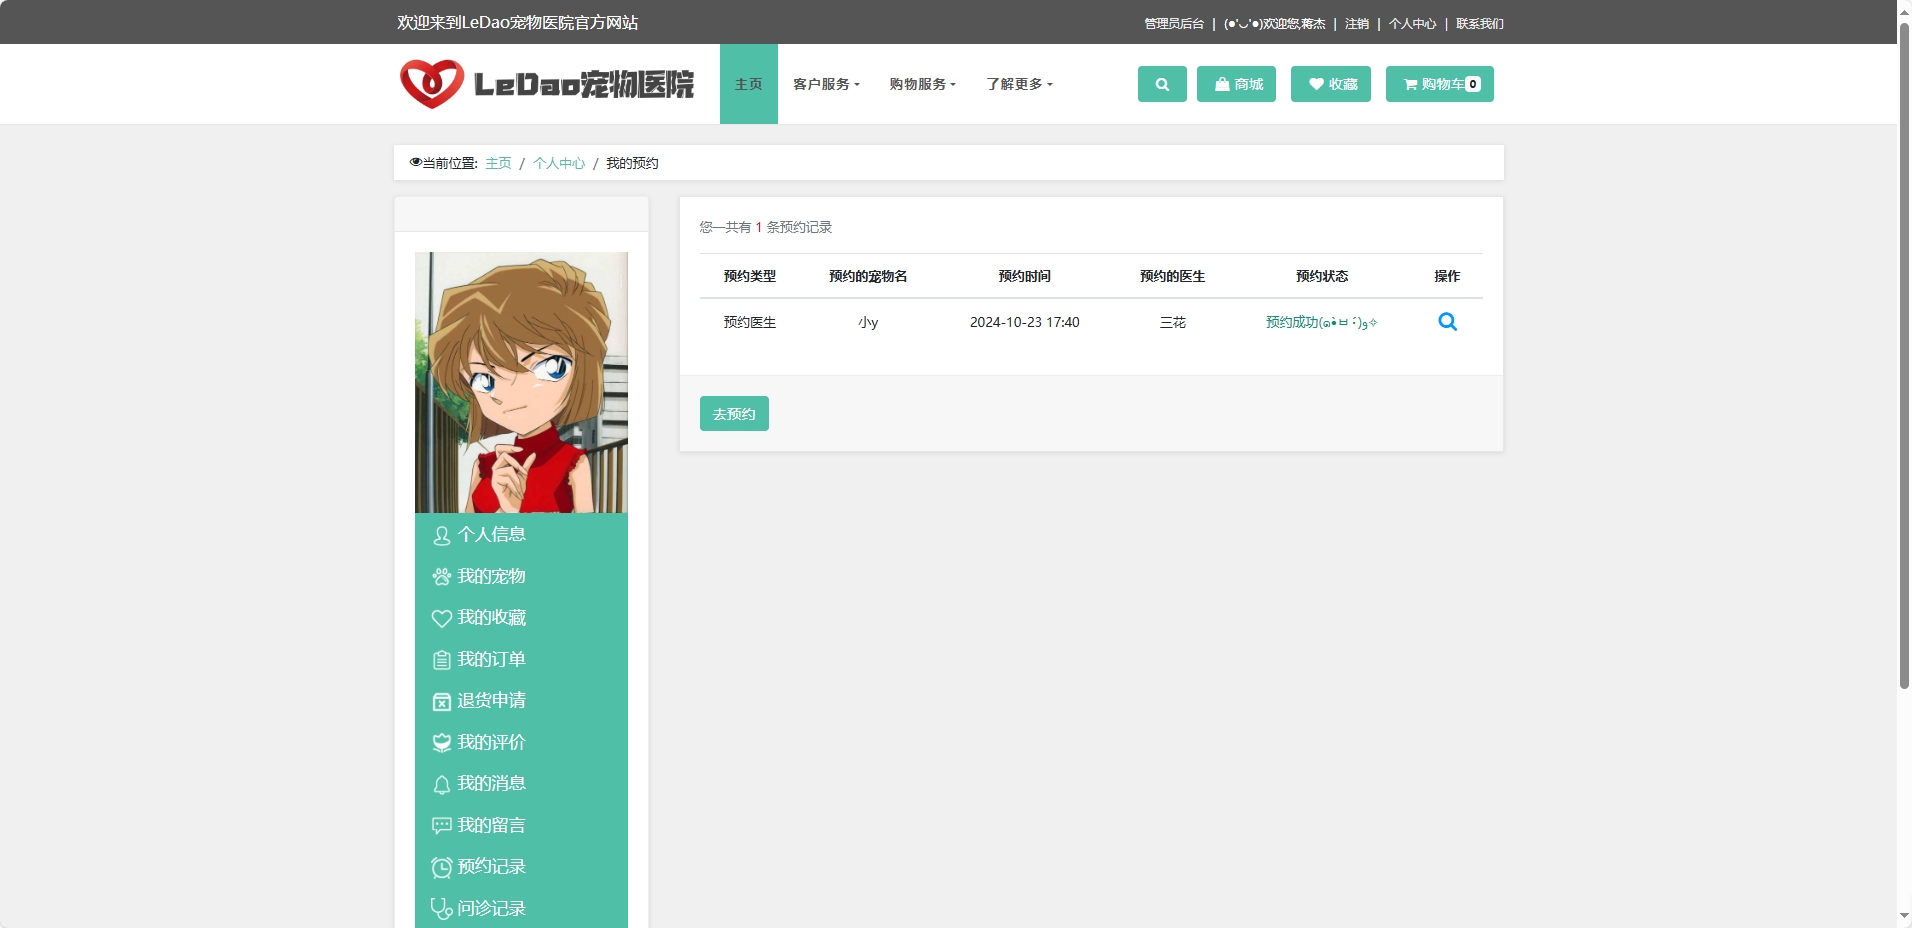Expand the 了解更多 dropdown menu

pyautogui.click(x=1018, y=84)
